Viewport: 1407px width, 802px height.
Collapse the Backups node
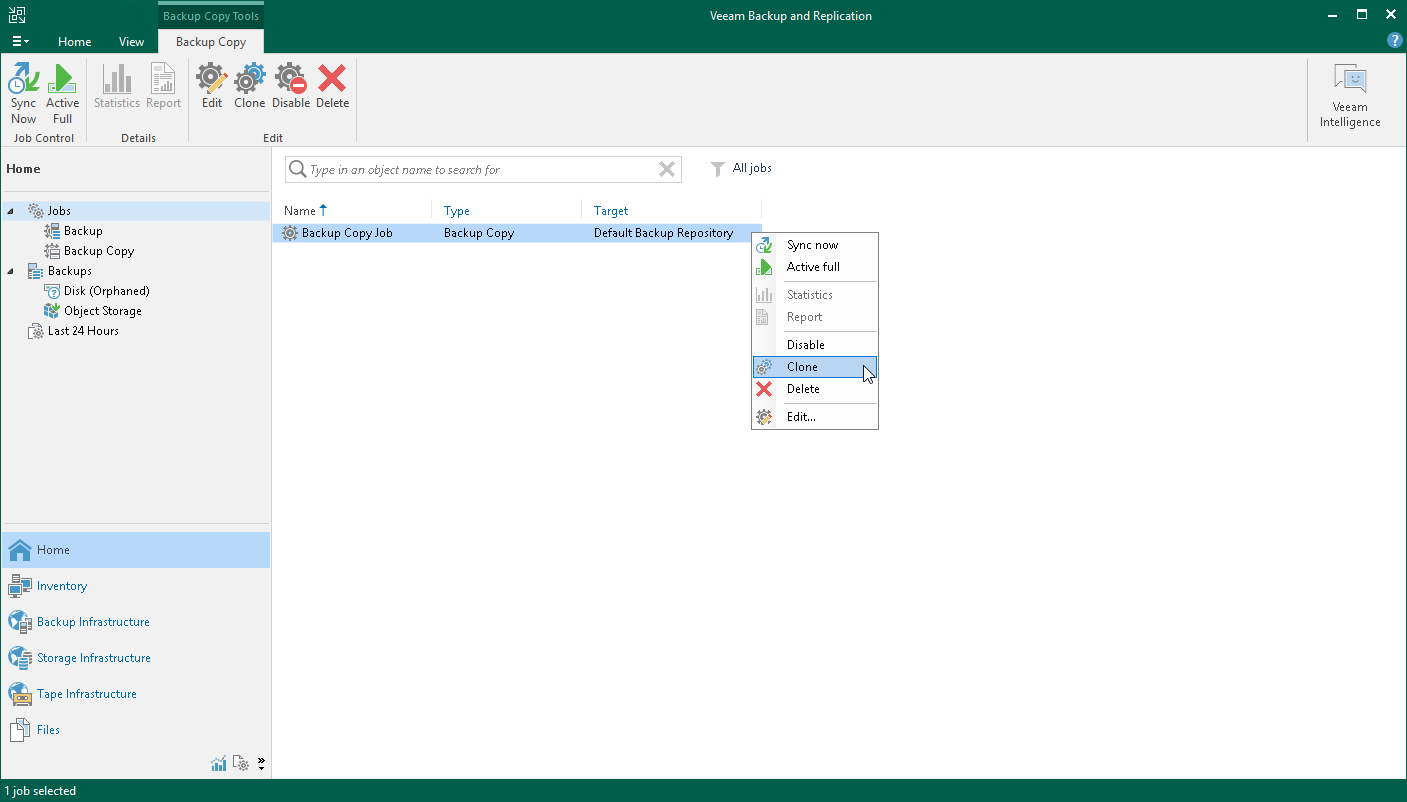[x=8, y=270]
